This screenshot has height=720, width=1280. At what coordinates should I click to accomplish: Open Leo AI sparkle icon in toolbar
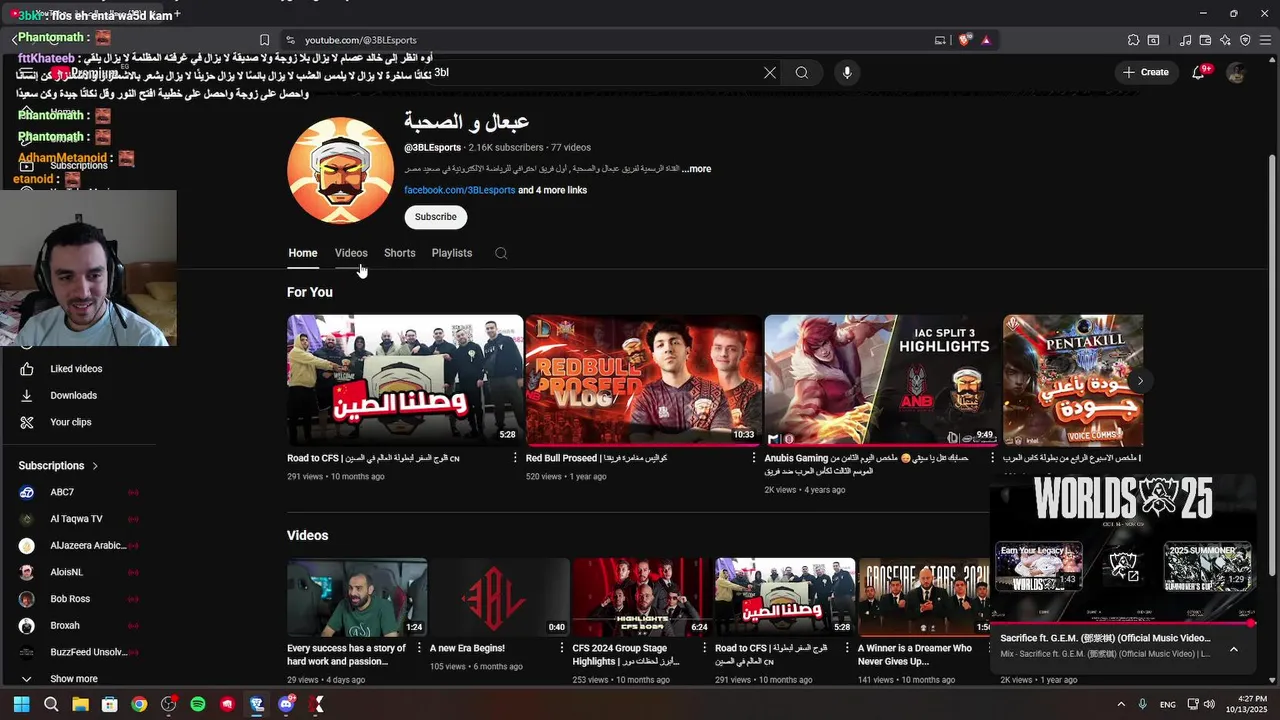1225,40
